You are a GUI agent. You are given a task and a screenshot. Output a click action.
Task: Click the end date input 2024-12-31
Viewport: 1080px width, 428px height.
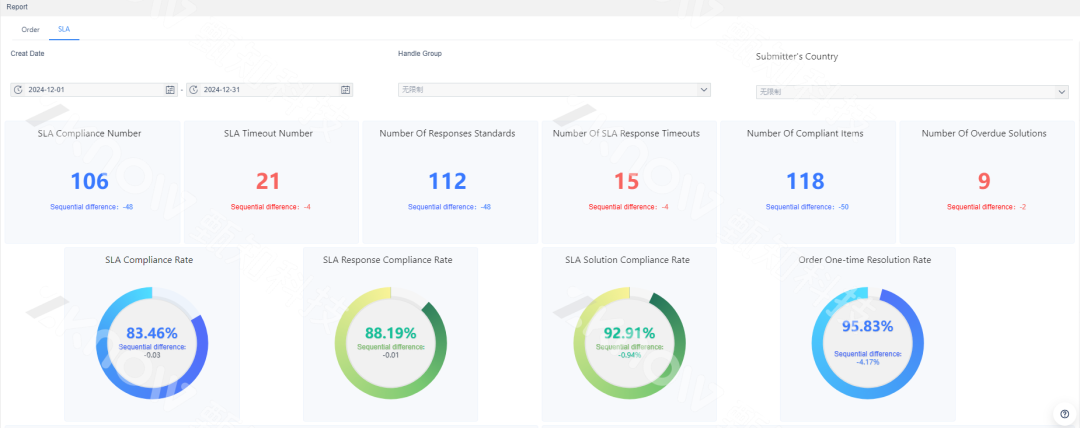click(265, 90)
